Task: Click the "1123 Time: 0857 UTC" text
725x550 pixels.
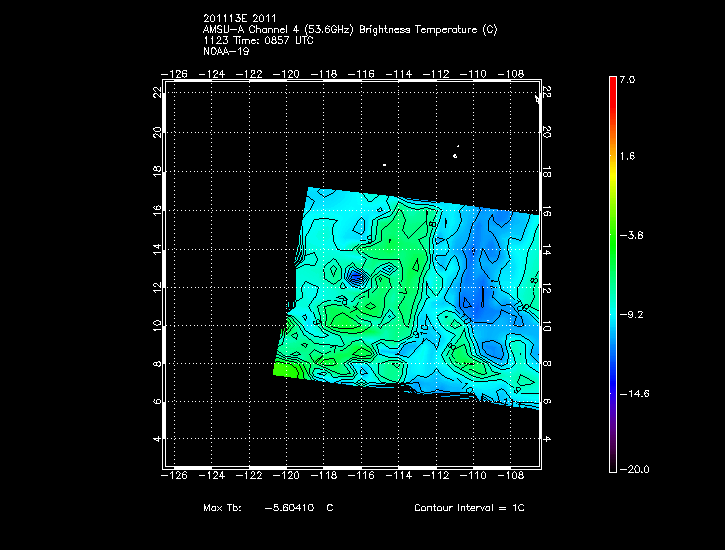Action: click(x=258, y=40)
